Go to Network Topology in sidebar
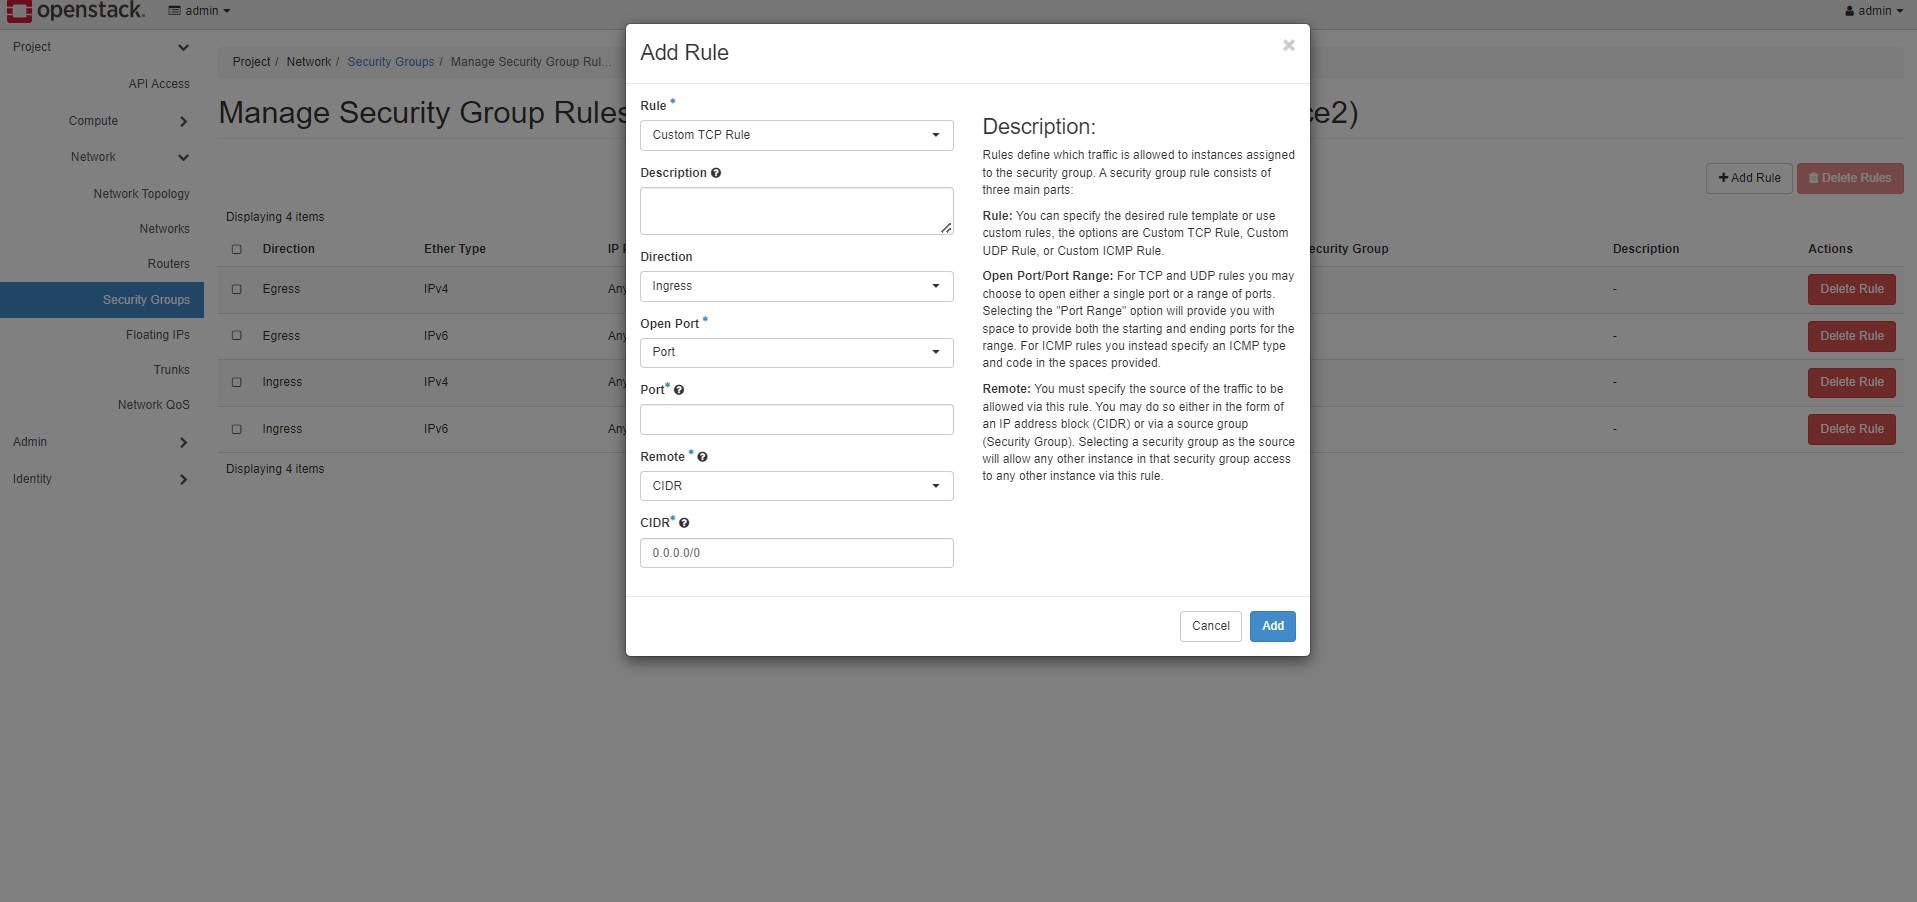The width and height of the screenshot is (1917, 902). pos(141,194)
